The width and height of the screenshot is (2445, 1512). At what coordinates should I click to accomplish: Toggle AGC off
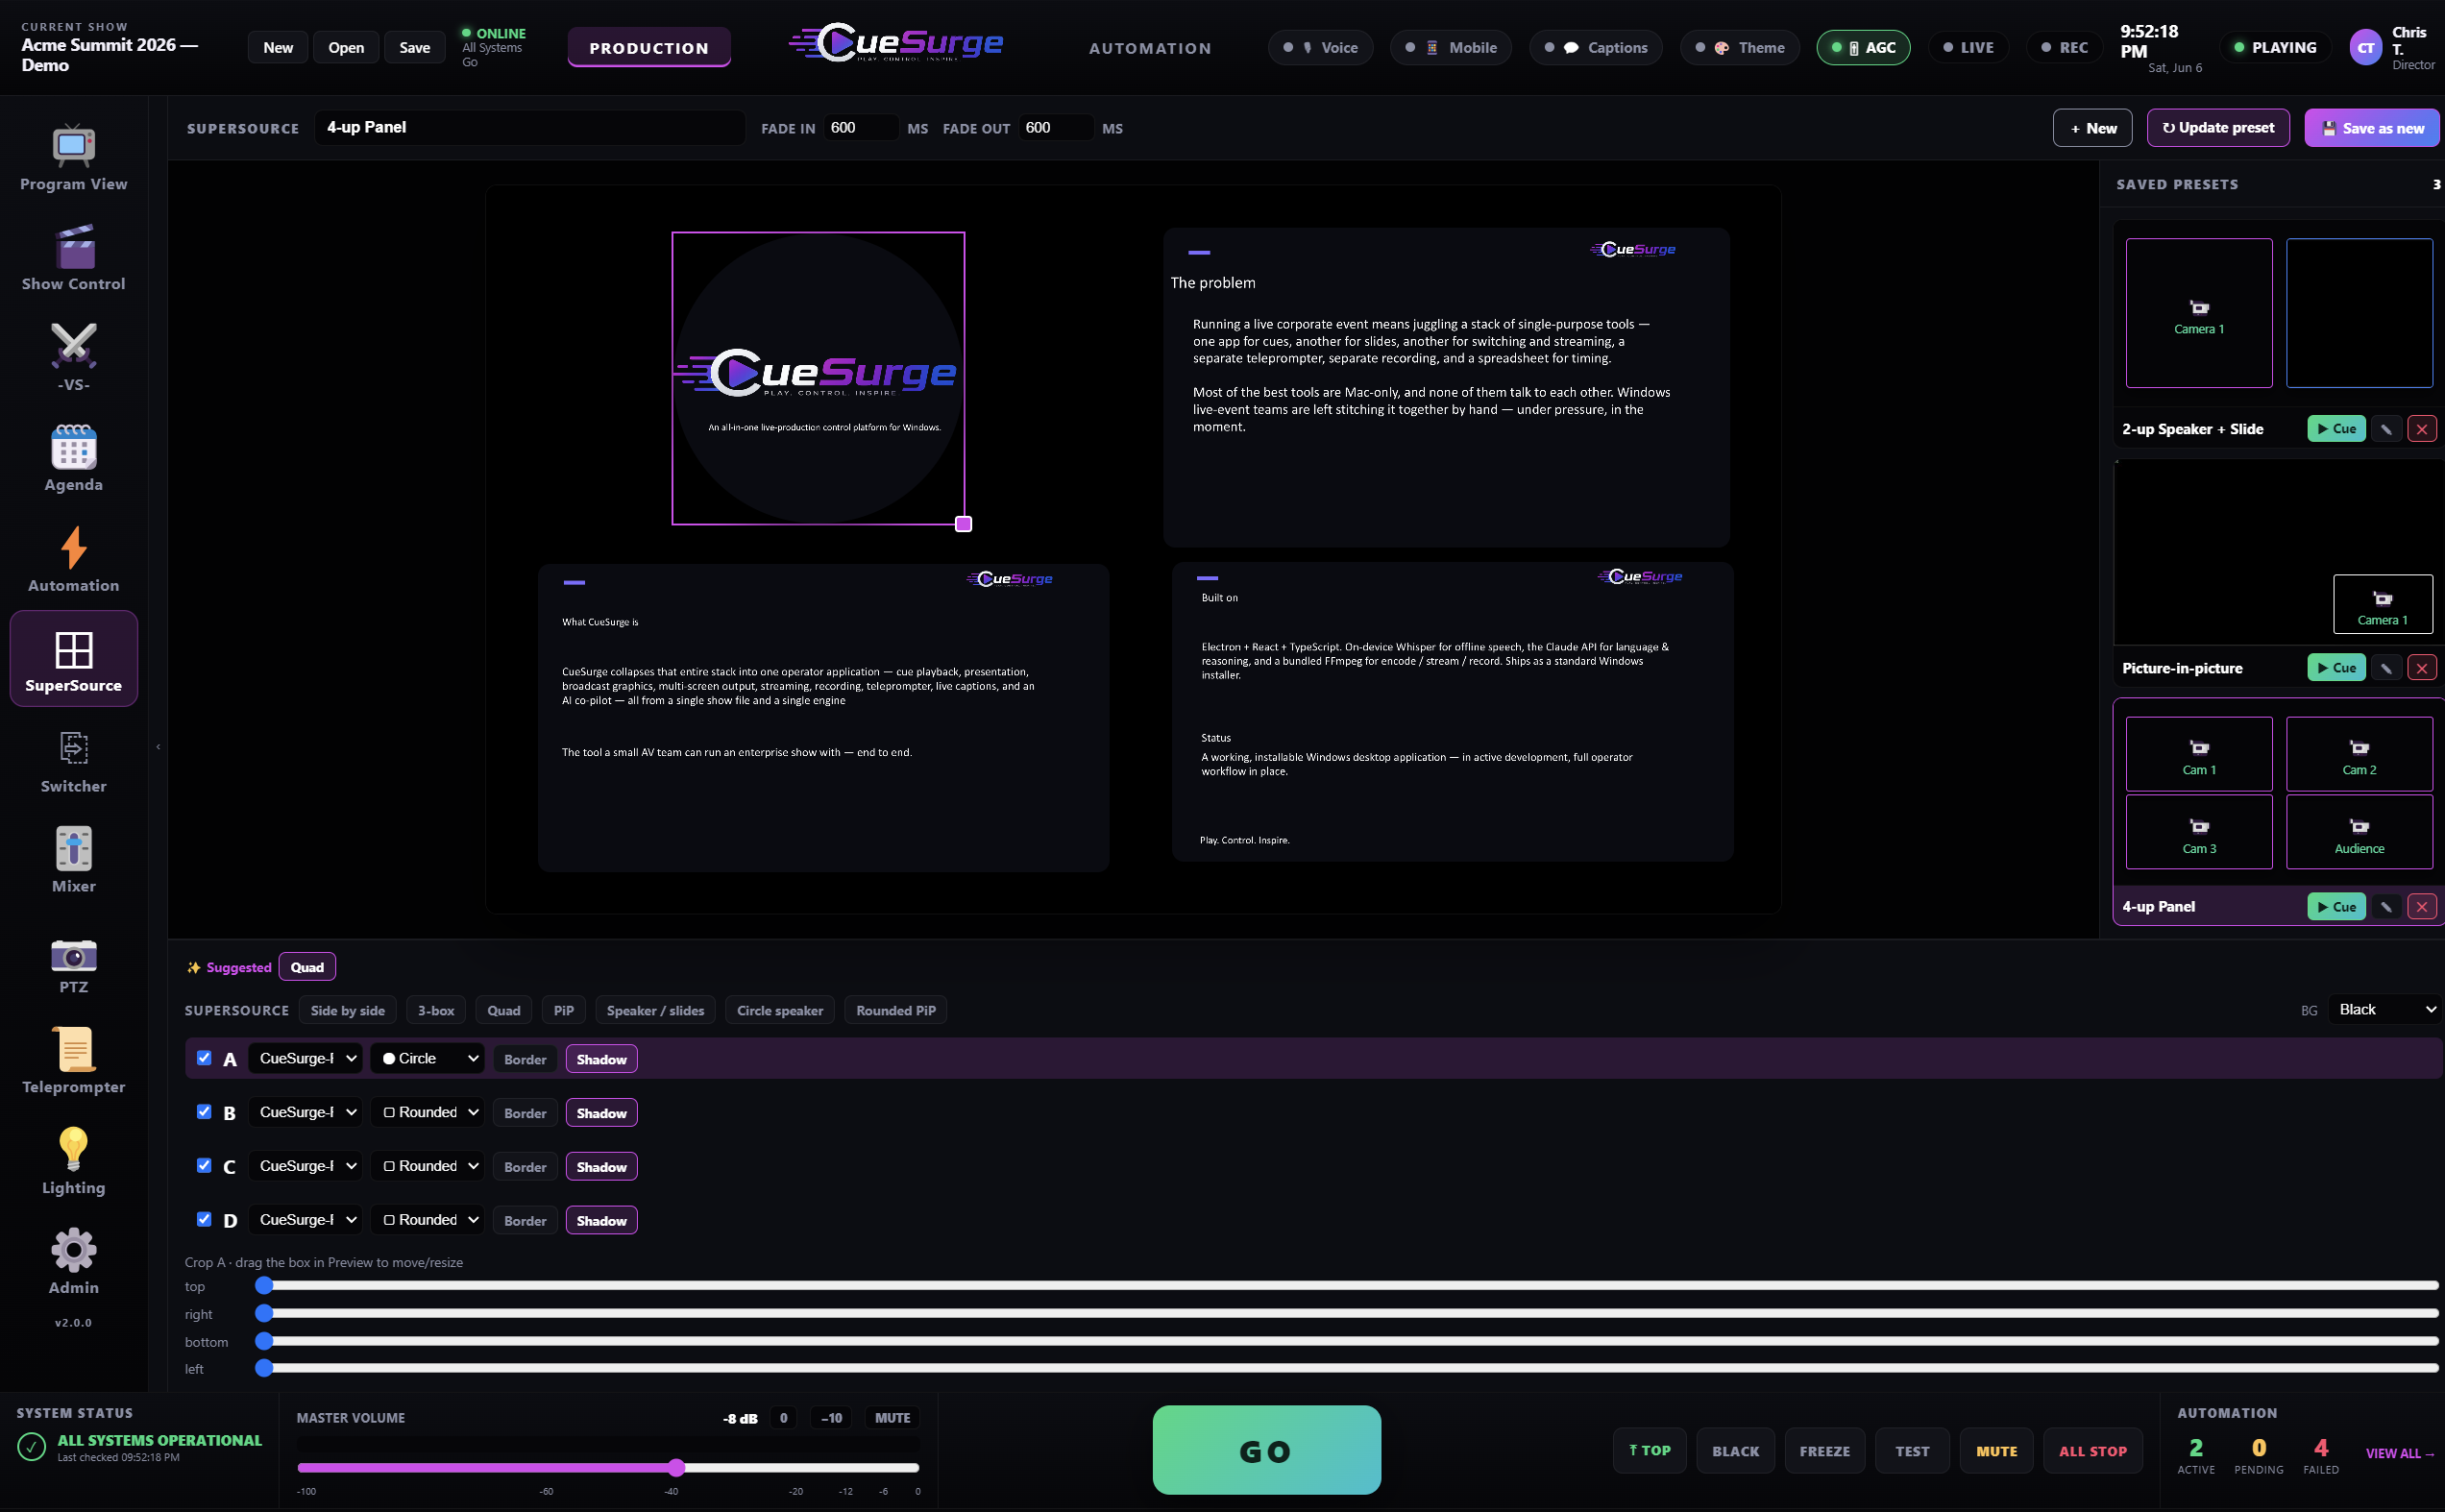[1862, 47]
